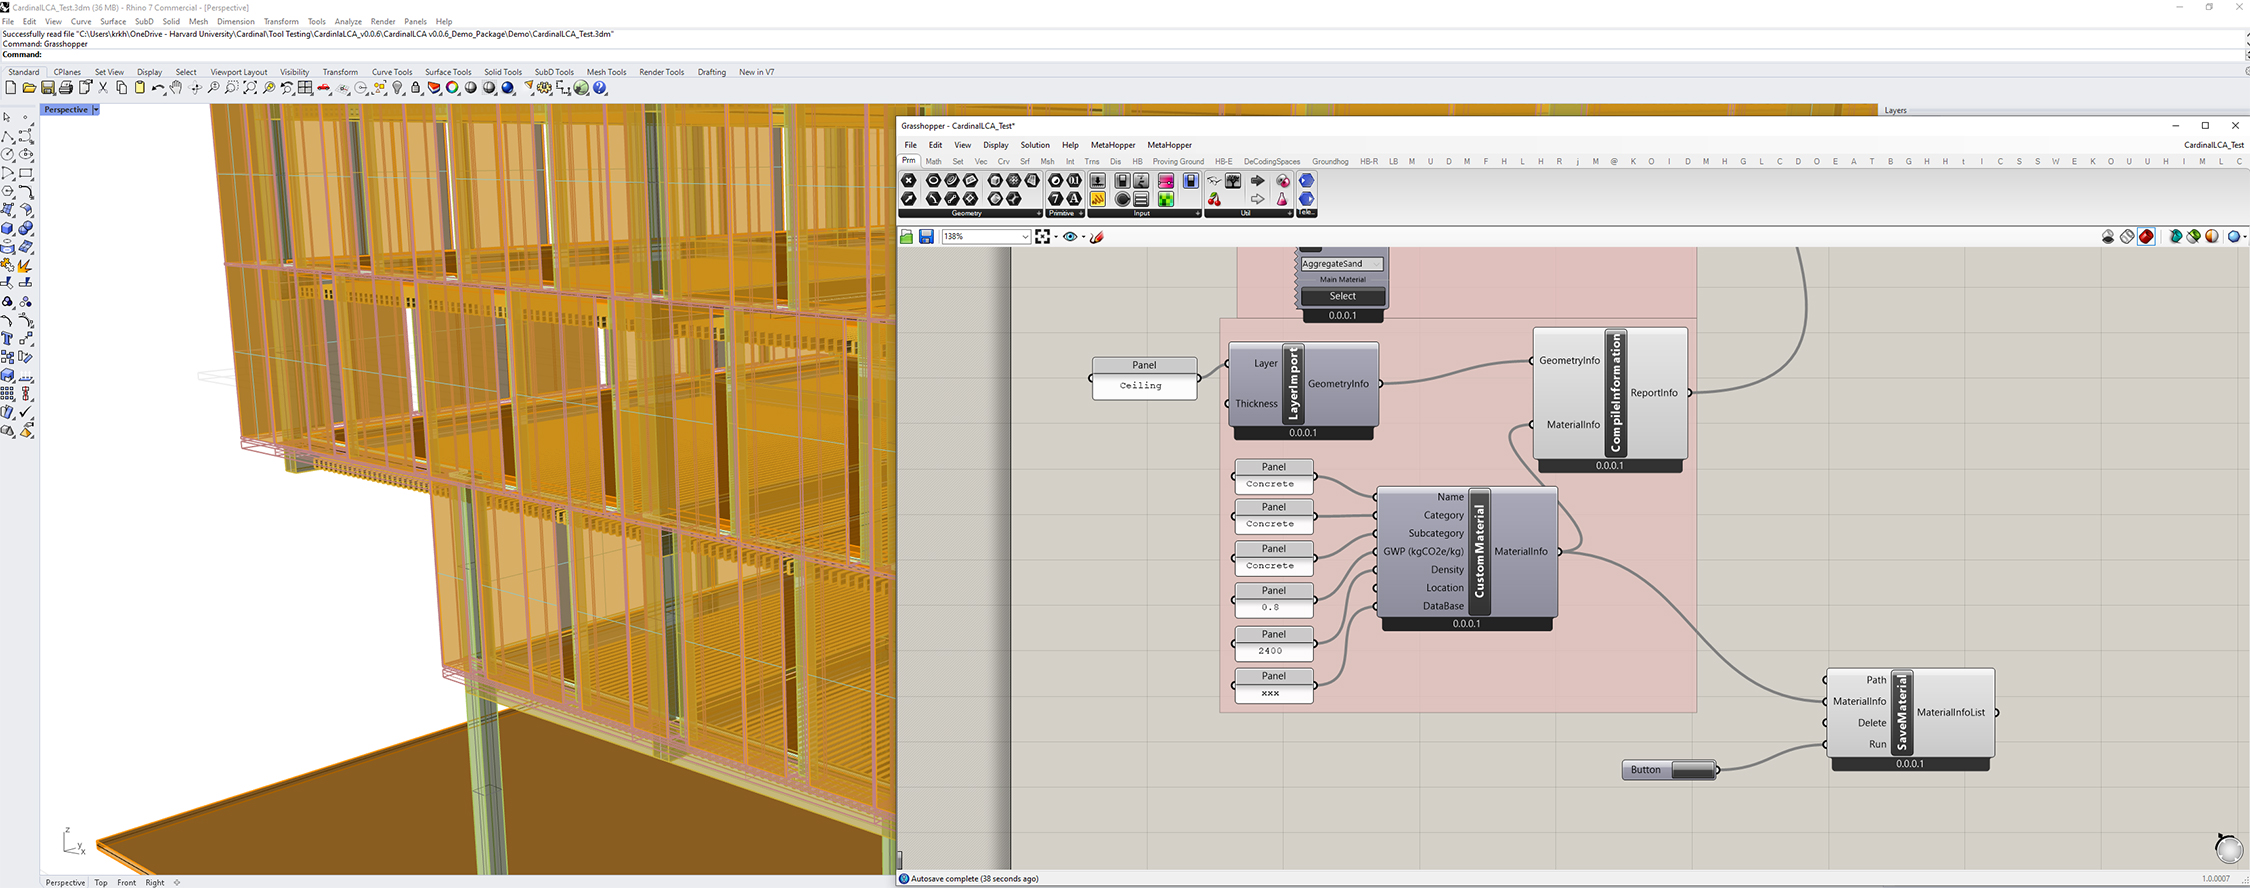This screenshot has width=2250, height=888.
Task: Open the 138% zoom level dropdown
Action: 1025,237
